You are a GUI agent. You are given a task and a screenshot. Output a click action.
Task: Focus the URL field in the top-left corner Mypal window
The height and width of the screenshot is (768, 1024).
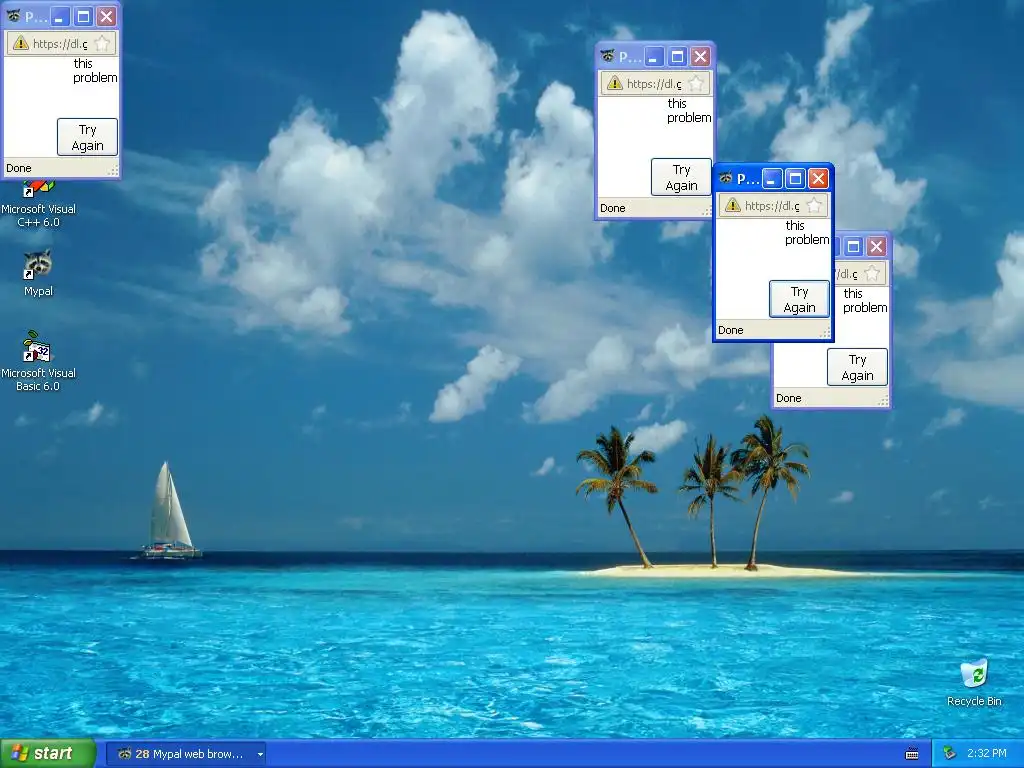point(61,44)
